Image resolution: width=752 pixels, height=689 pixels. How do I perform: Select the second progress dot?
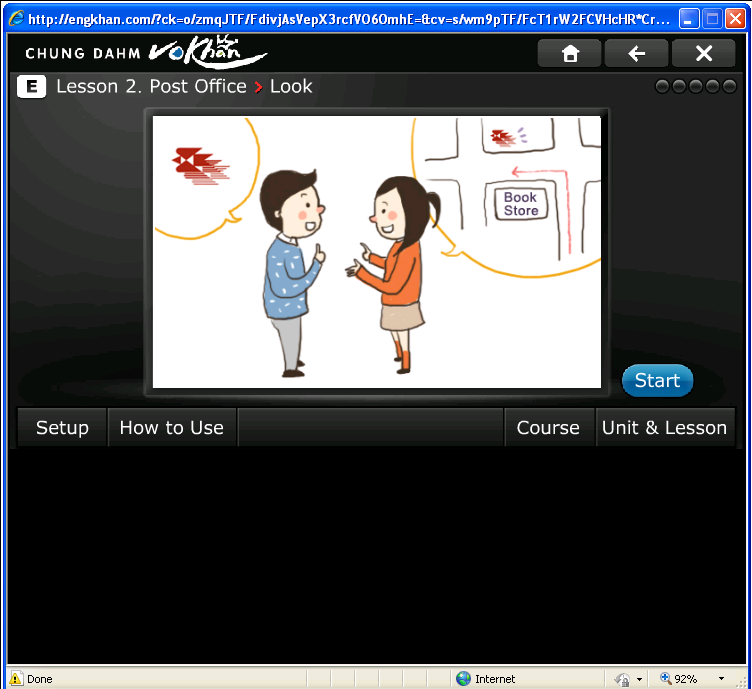(x=679, y=86)
